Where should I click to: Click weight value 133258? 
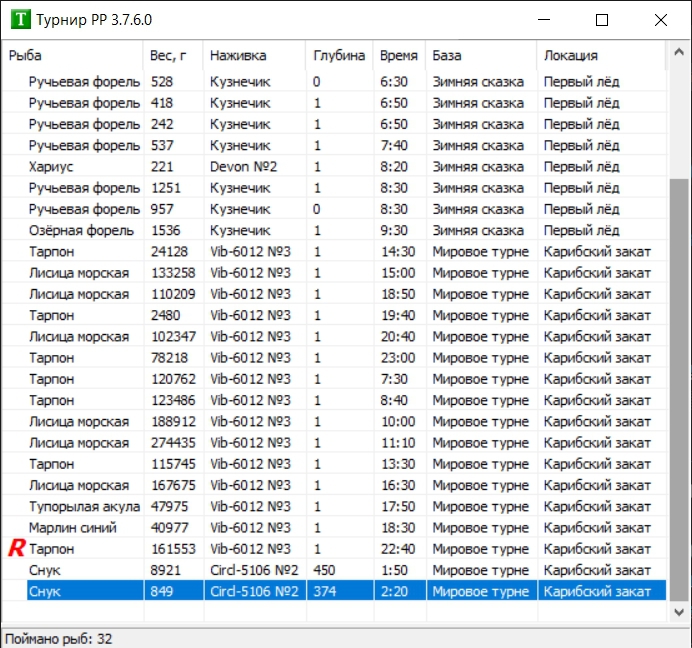click(173, 273)
